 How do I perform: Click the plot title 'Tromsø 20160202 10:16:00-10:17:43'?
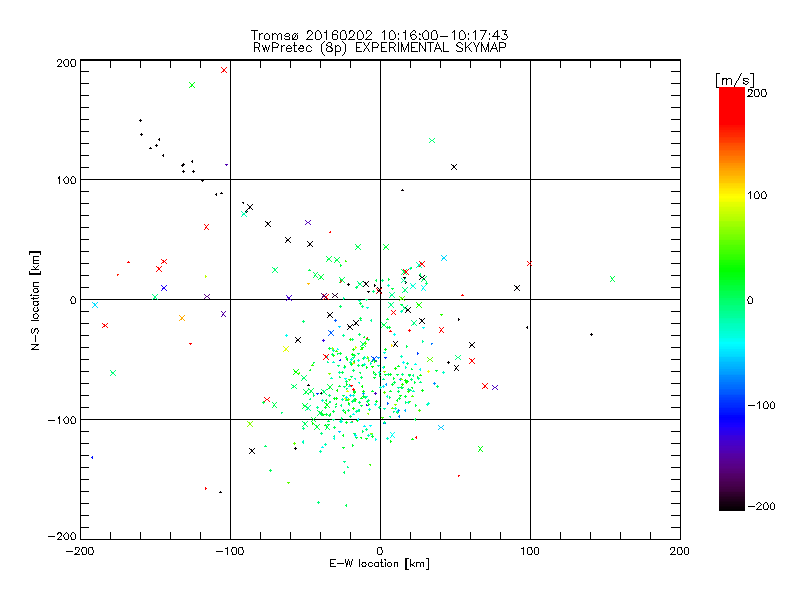pos(379,35)
